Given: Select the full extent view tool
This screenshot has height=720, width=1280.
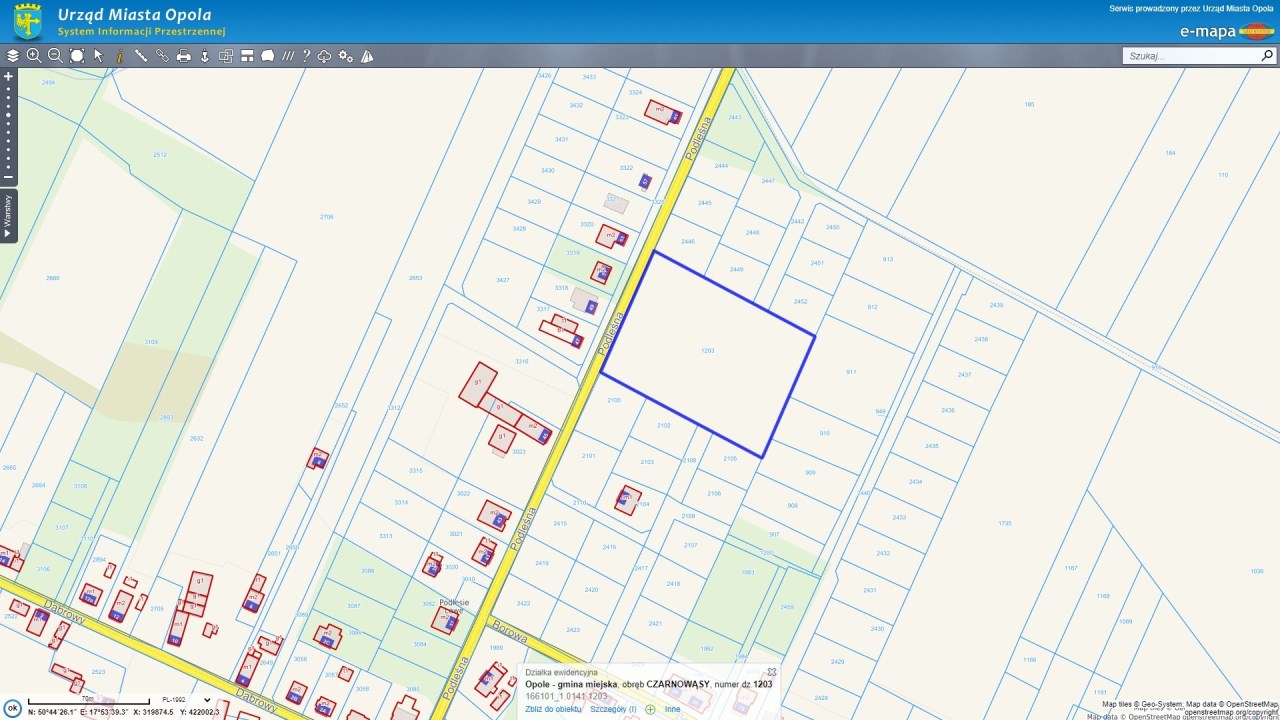Looking at the screenshot, I should pyautogui.click(x=77, y=56).
